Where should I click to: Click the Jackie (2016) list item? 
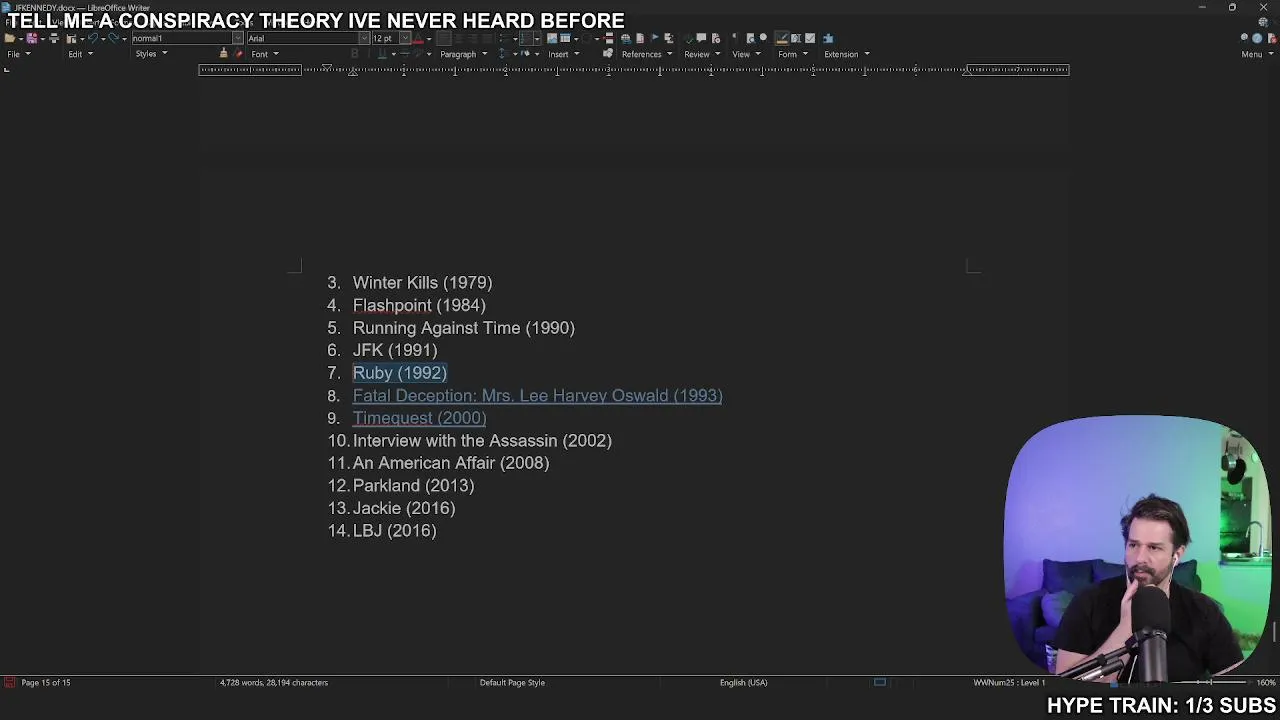(404, 508)
